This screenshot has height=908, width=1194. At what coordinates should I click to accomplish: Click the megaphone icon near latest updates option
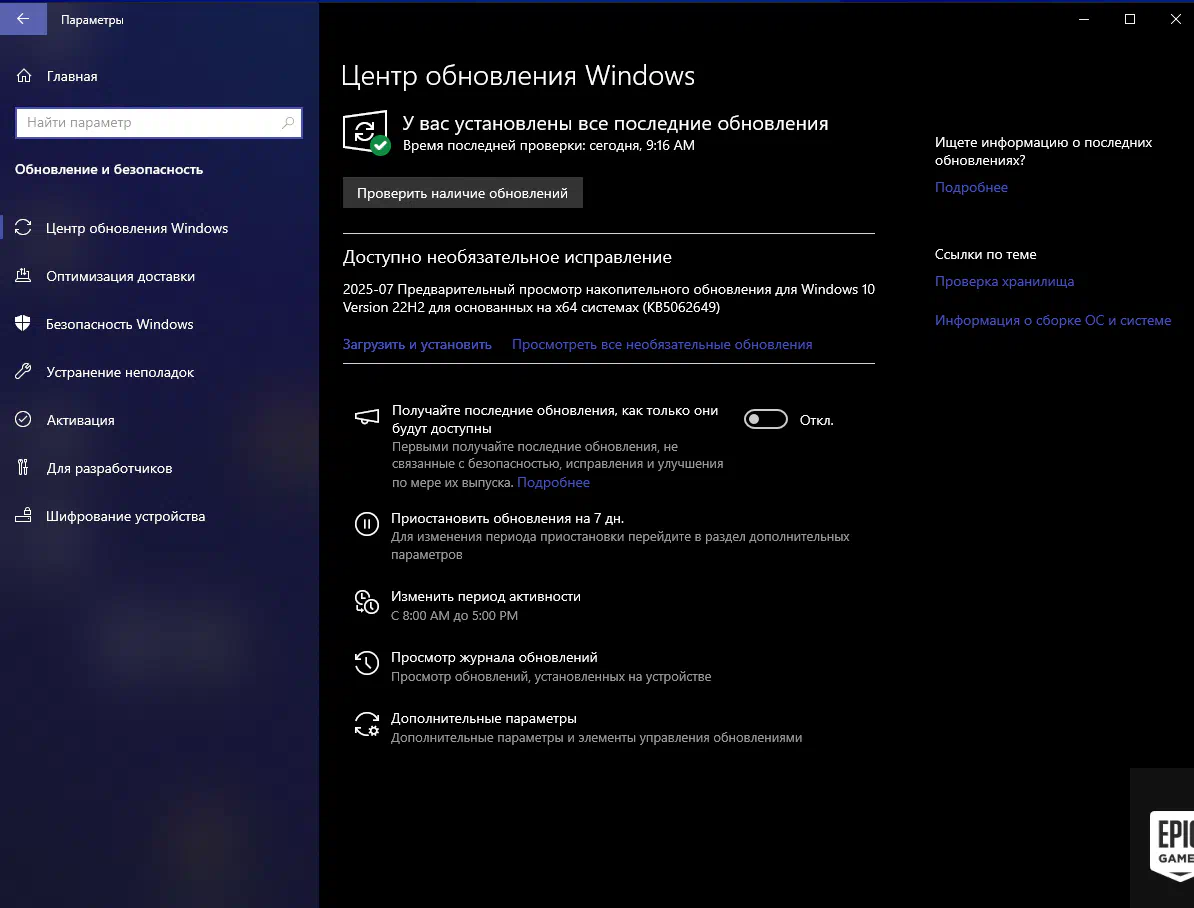[x=366, y=416]
